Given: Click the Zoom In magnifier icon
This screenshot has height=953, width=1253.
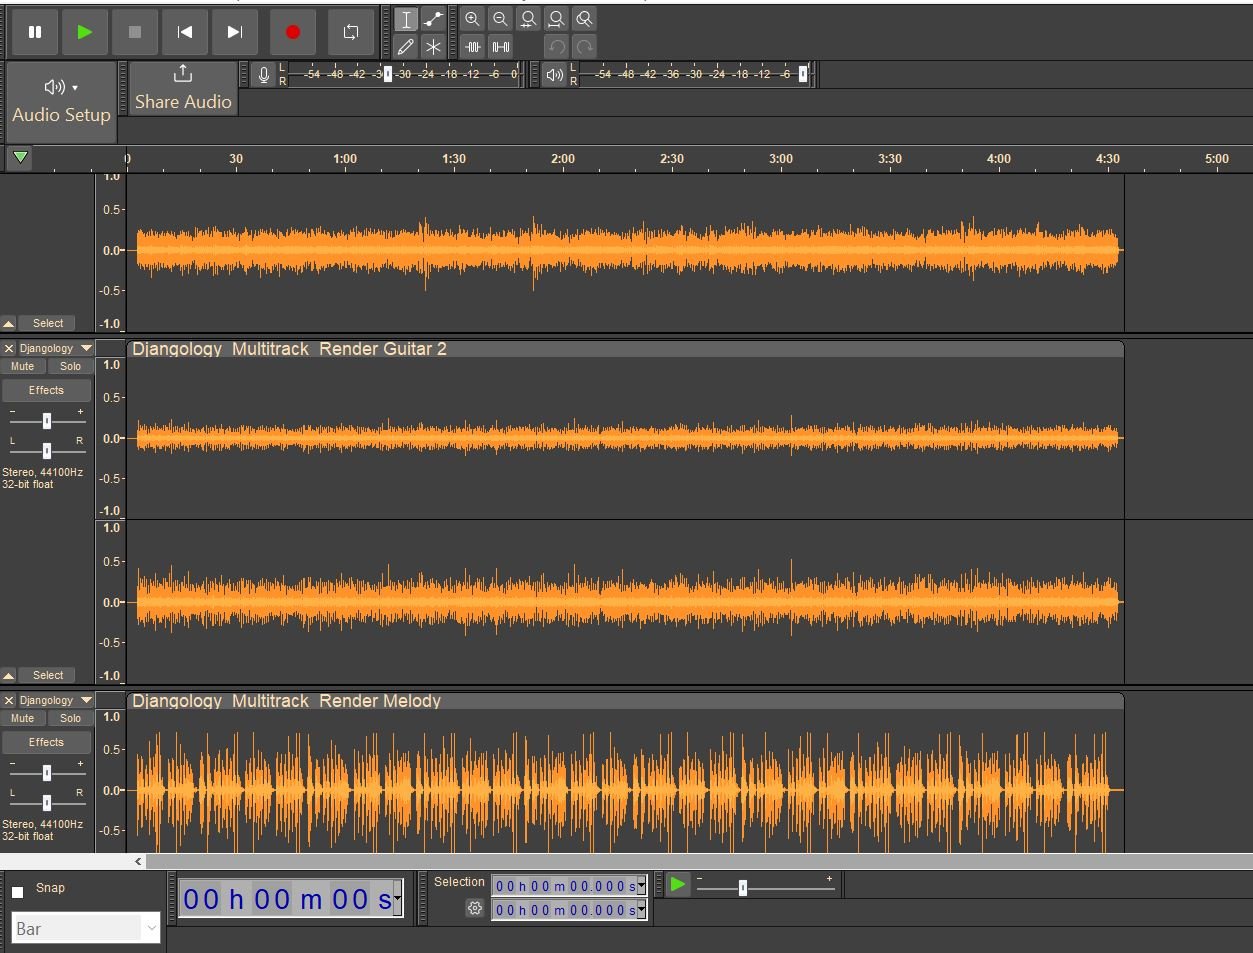Looking at the screenshot, I should click(472, 19).
